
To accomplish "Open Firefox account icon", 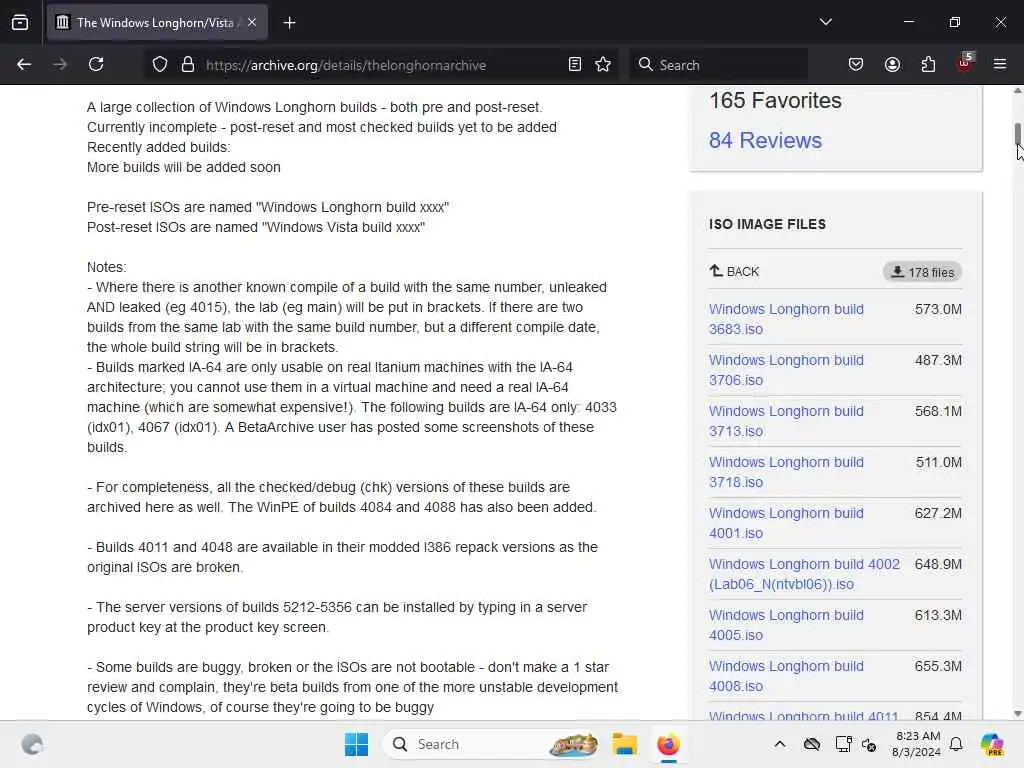I will 892,65.
